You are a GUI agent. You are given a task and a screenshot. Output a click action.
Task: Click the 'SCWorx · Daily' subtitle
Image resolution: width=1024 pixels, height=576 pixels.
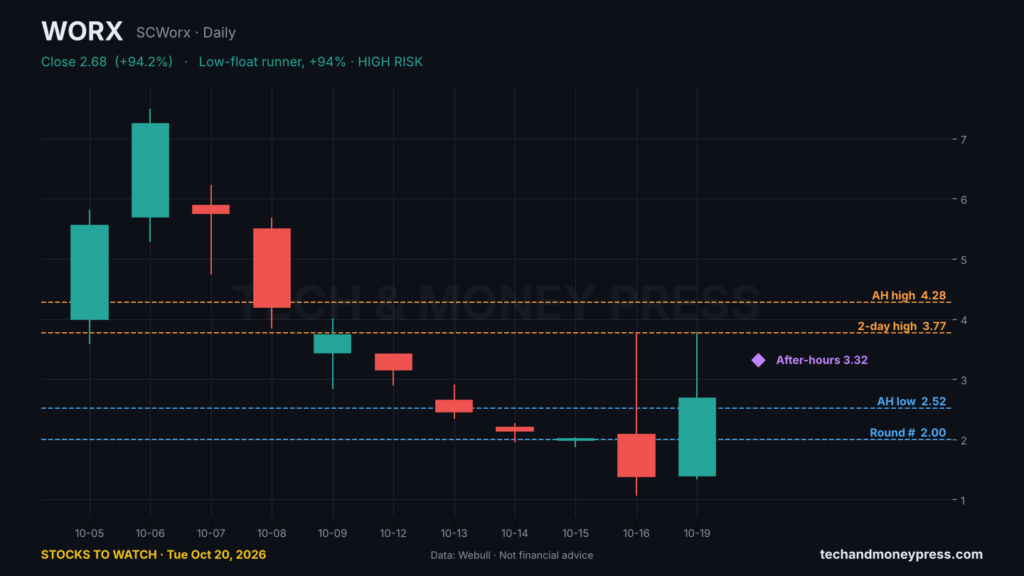click(x=185, y=33)
